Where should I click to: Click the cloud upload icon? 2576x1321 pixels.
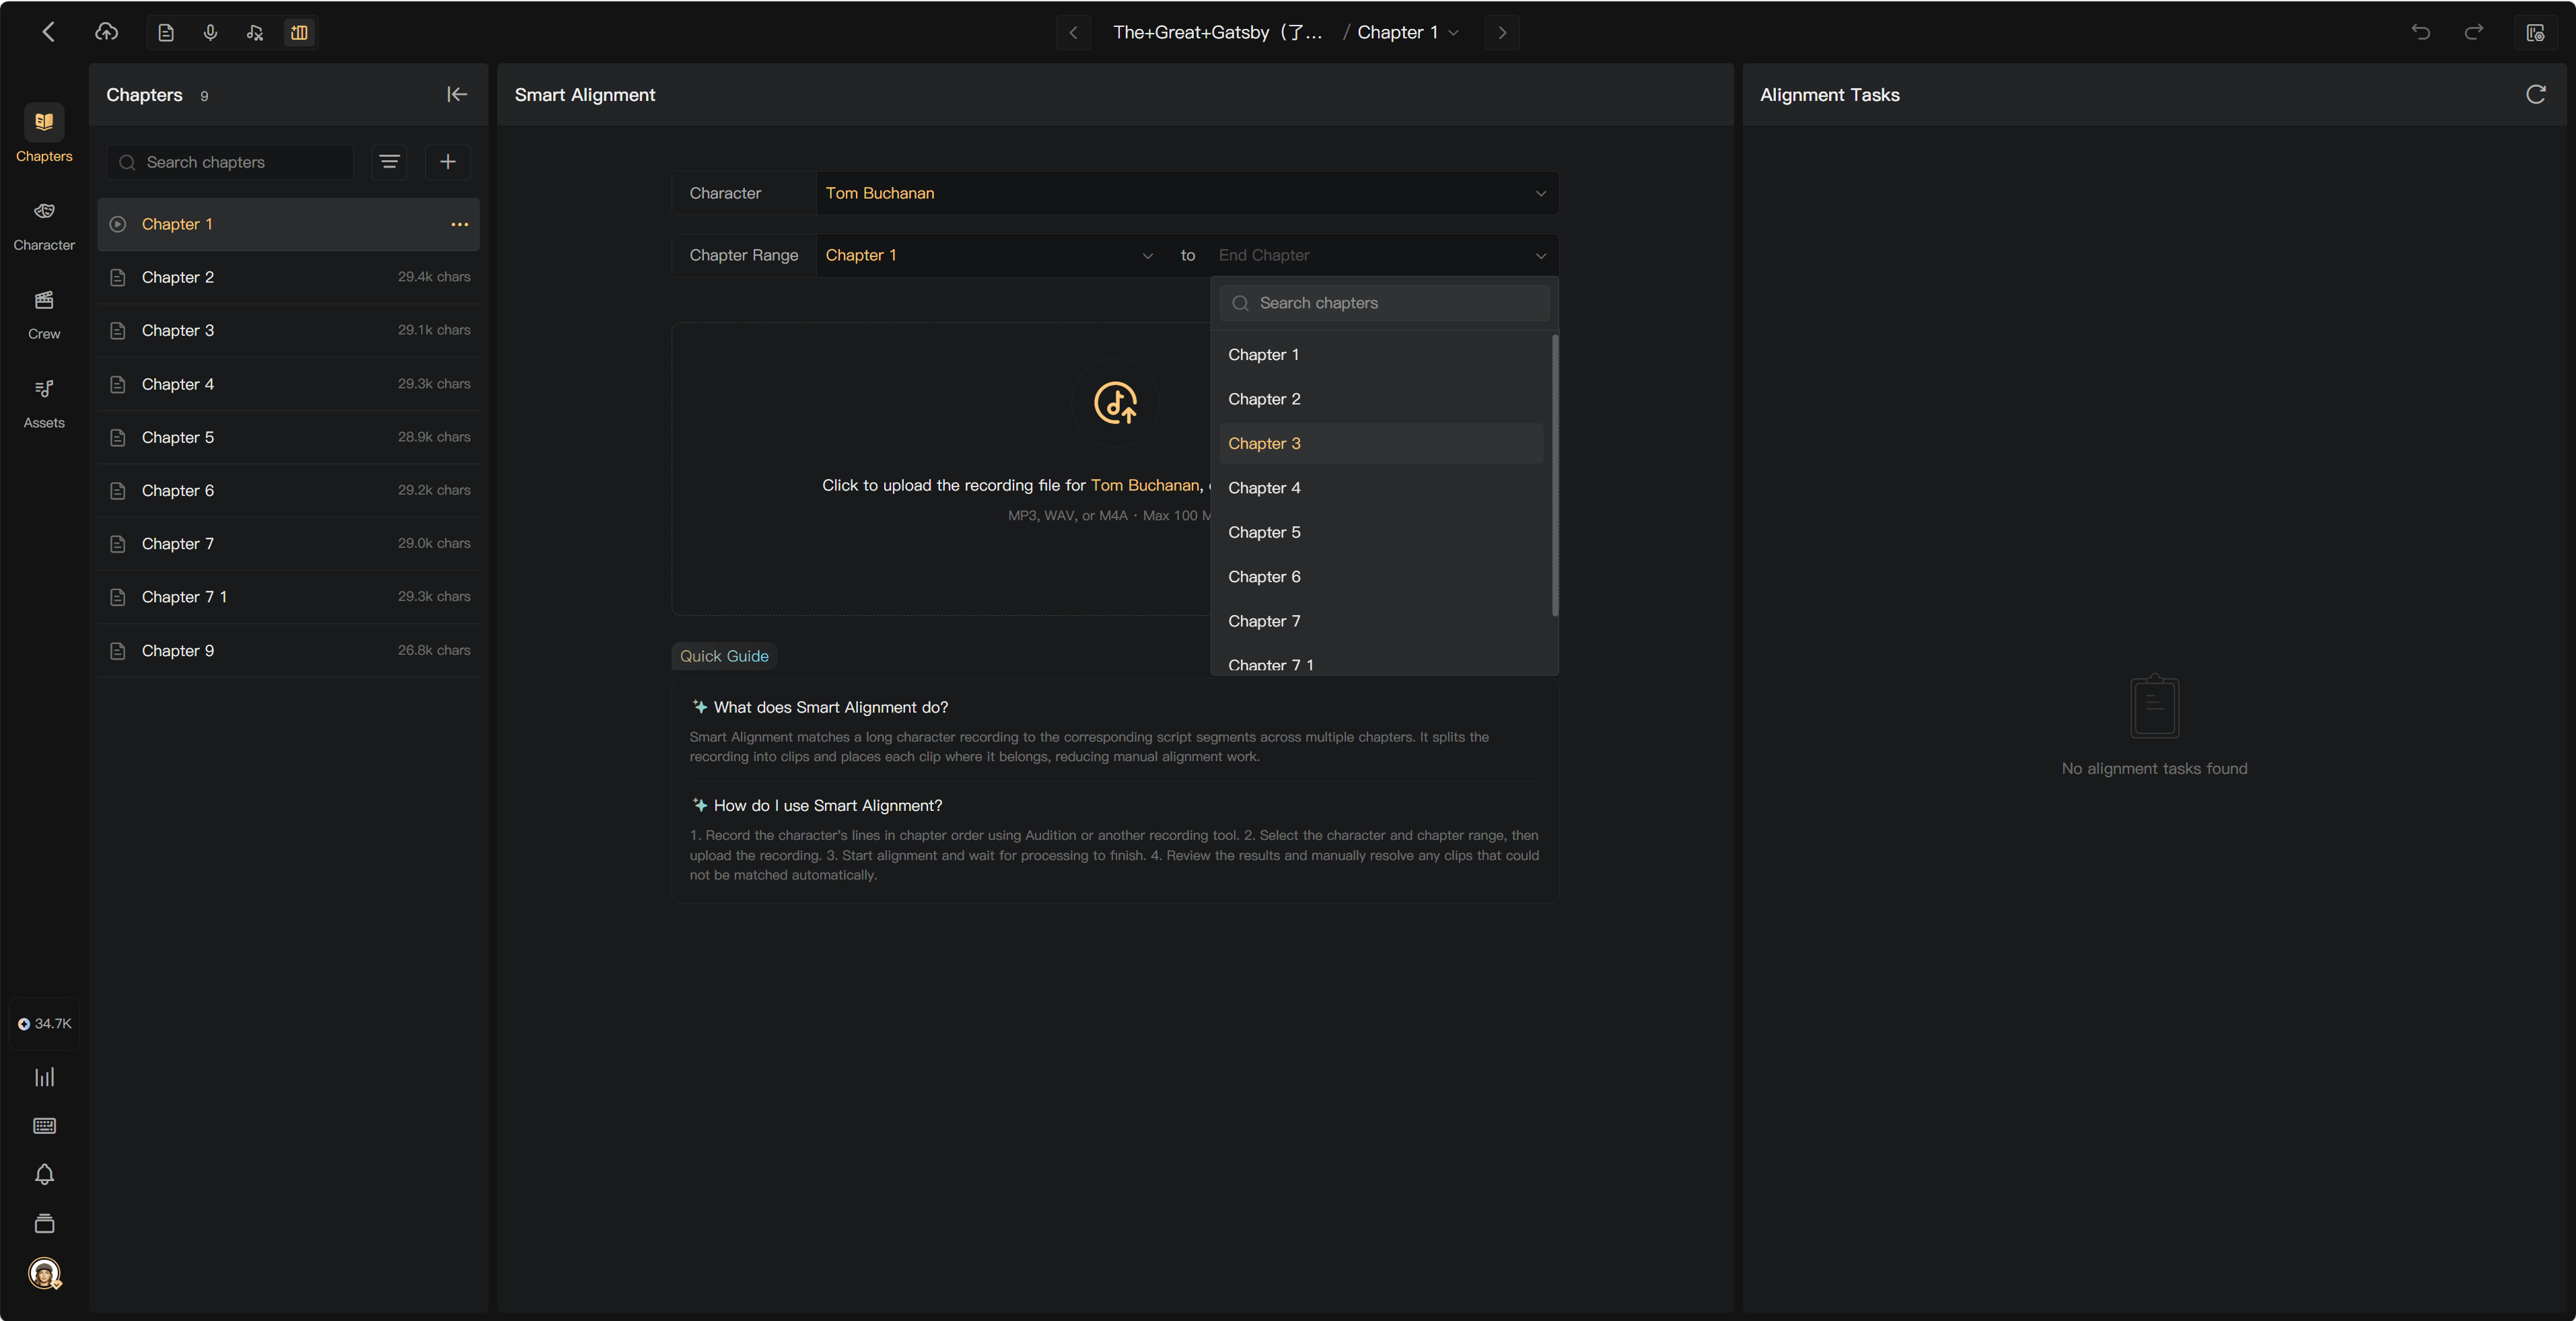pyautogui.click(x=107, y=32)
